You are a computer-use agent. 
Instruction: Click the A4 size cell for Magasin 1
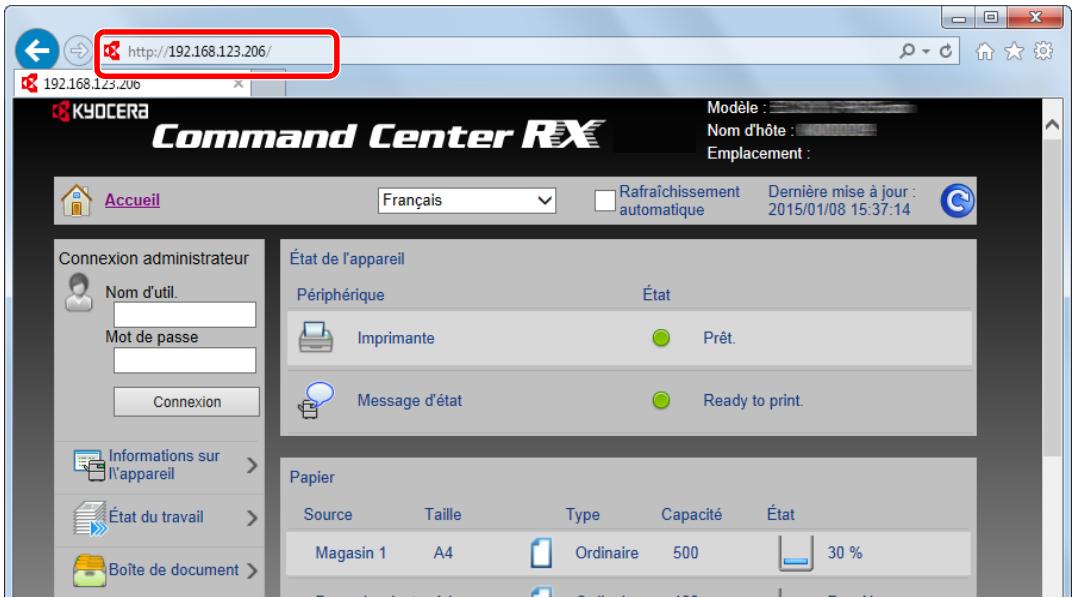443,553
